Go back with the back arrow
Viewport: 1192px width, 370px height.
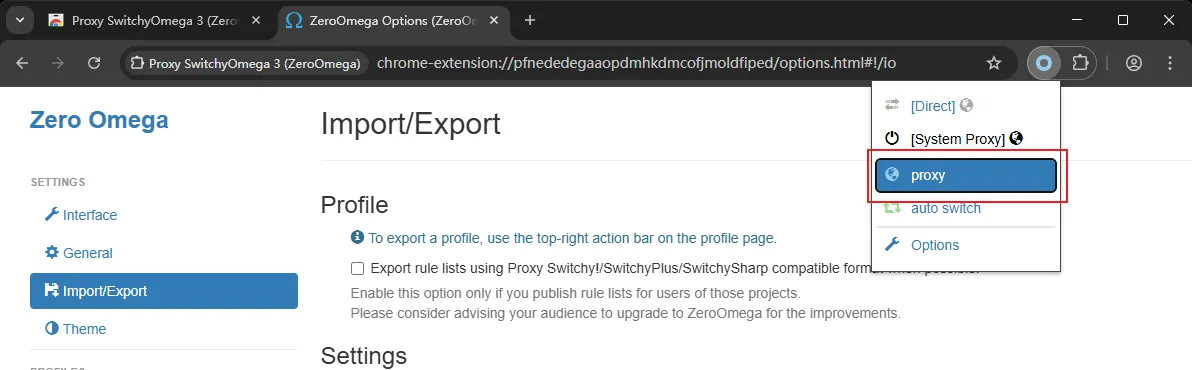[x=22, y=63]
